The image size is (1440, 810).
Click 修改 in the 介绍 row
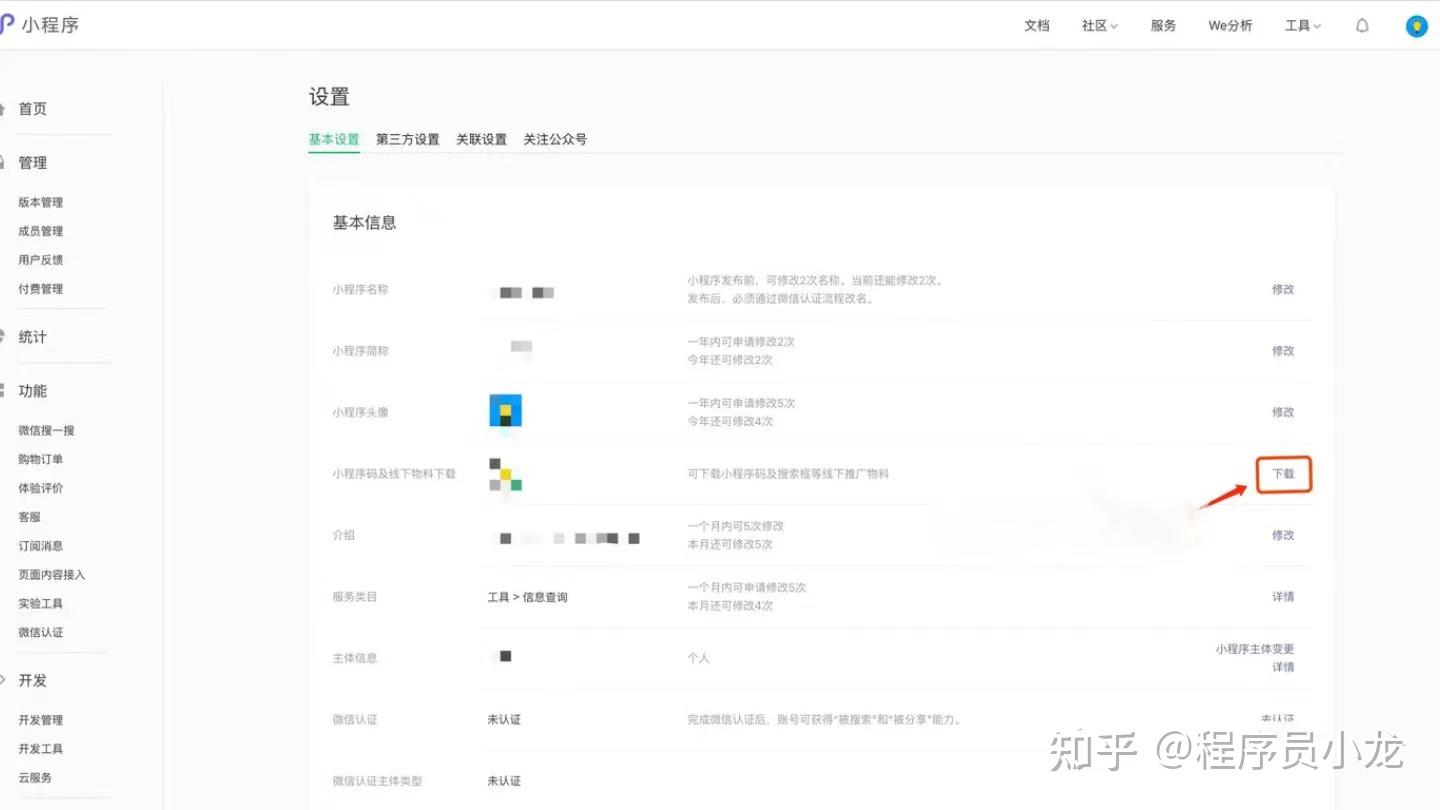pos(1283,535)
